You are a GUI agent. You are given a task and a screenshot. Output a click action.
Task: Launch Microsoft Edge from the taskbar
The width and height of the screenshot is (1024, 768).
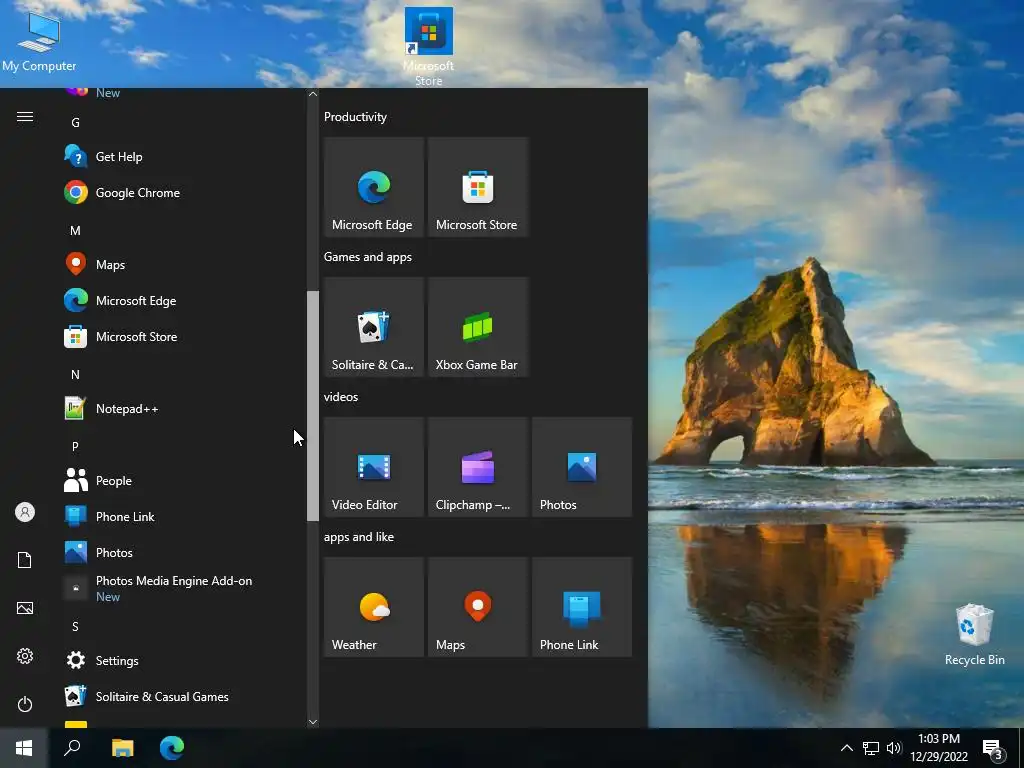coord(172,748)
